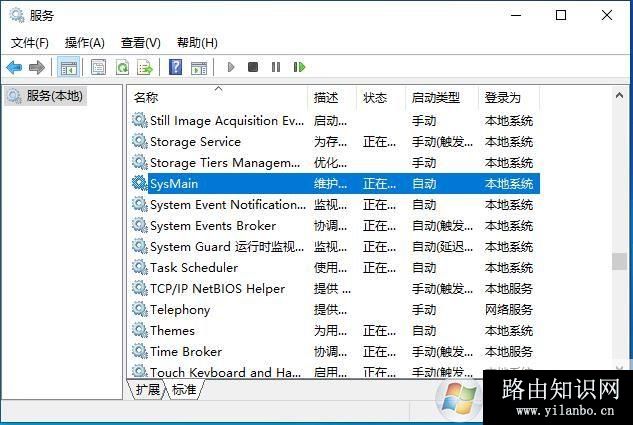This screenshot has width=633, height=425.
Task: Select 服务(本地) in the left tree
Action: (x=46, y=96)
